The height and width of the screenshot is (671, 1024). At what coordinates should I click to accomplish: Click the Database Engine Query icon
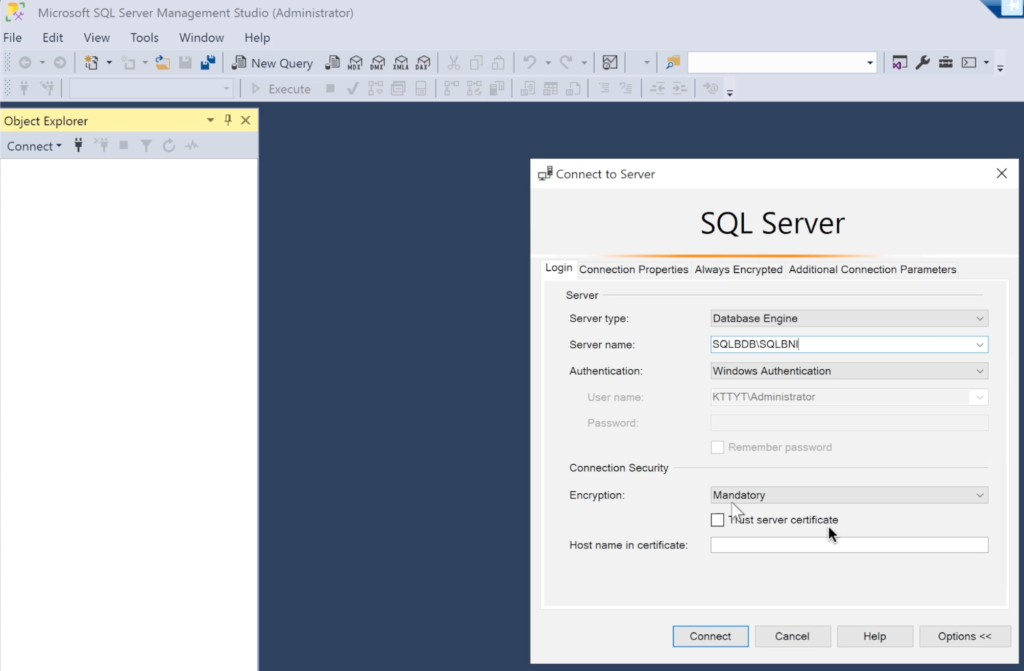(332, 63)
